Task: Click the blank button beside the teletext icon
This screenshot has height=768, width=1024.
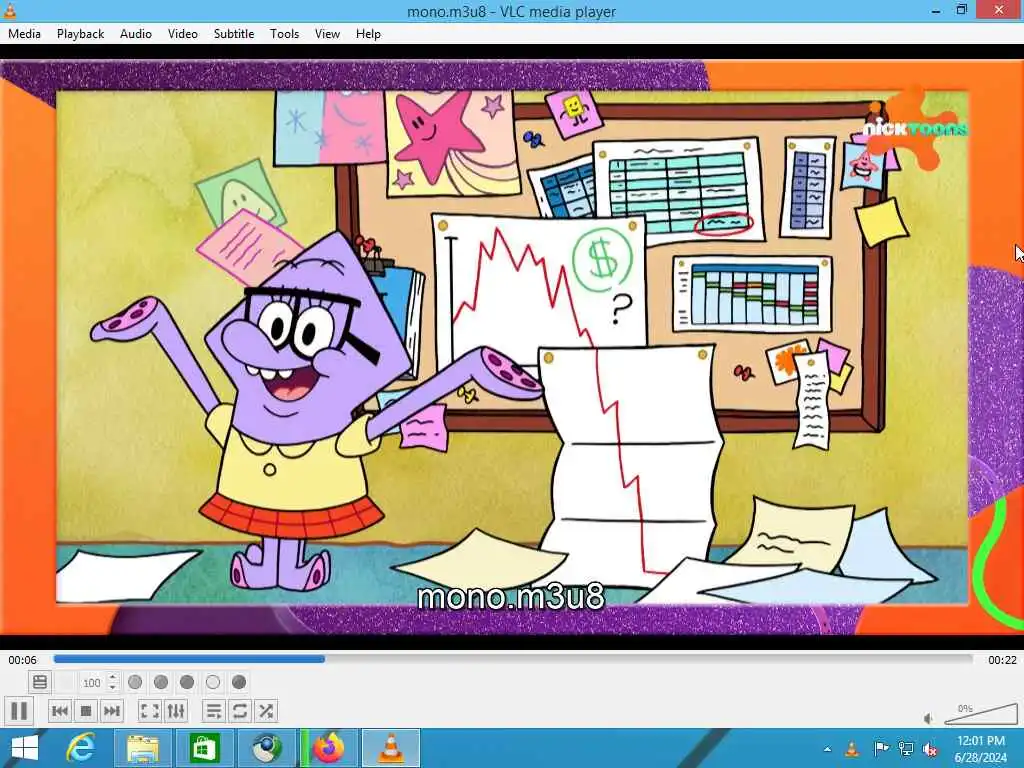Action: click(x=66, y=682)
